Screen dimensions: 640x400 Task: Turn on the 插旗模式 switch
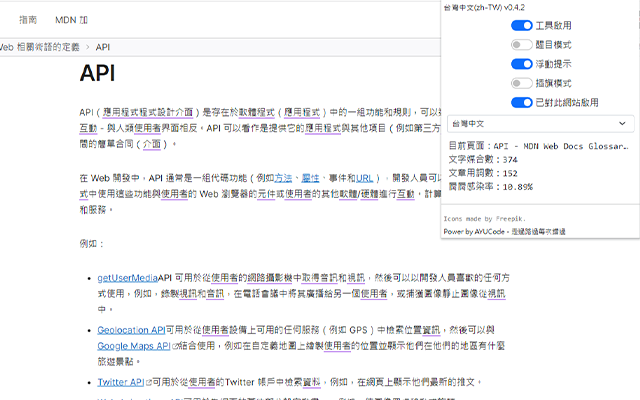pyautogui.click(x=522, y=83)
